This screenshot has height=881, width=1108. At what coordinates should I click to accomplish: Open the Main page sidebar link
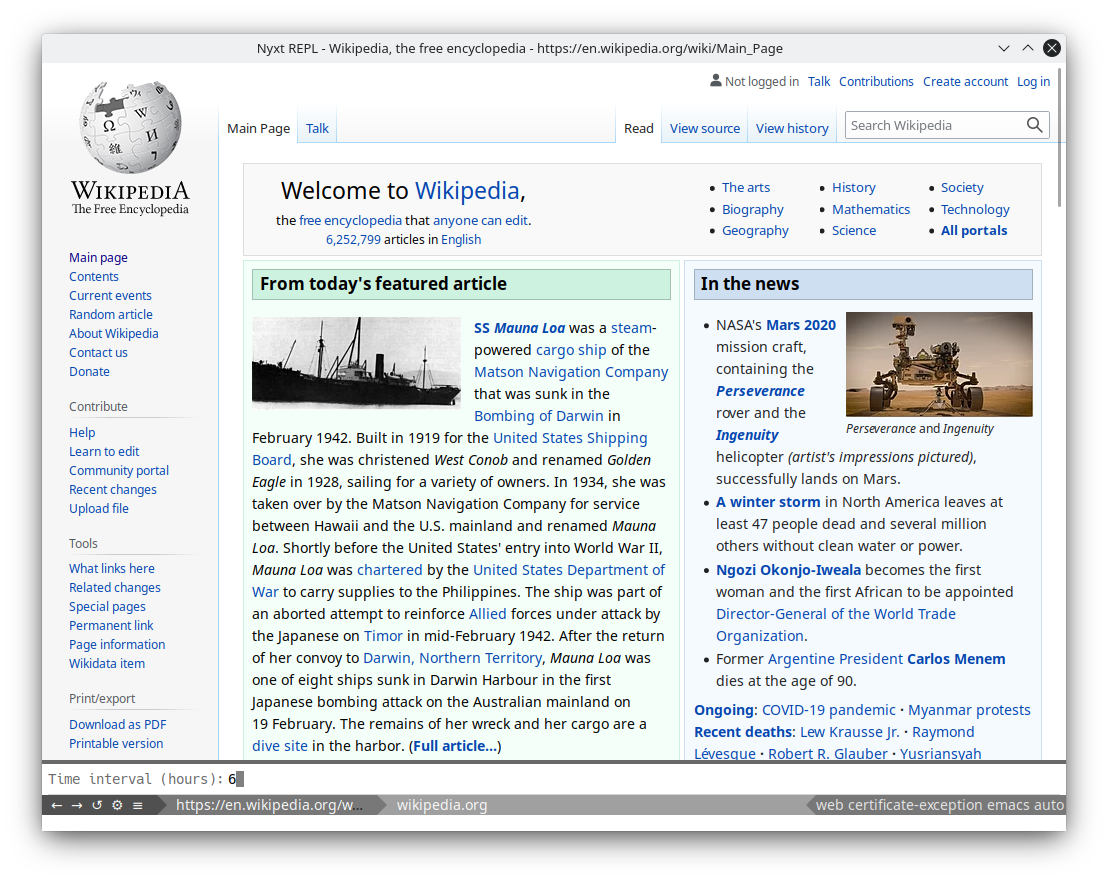(98, 258)
